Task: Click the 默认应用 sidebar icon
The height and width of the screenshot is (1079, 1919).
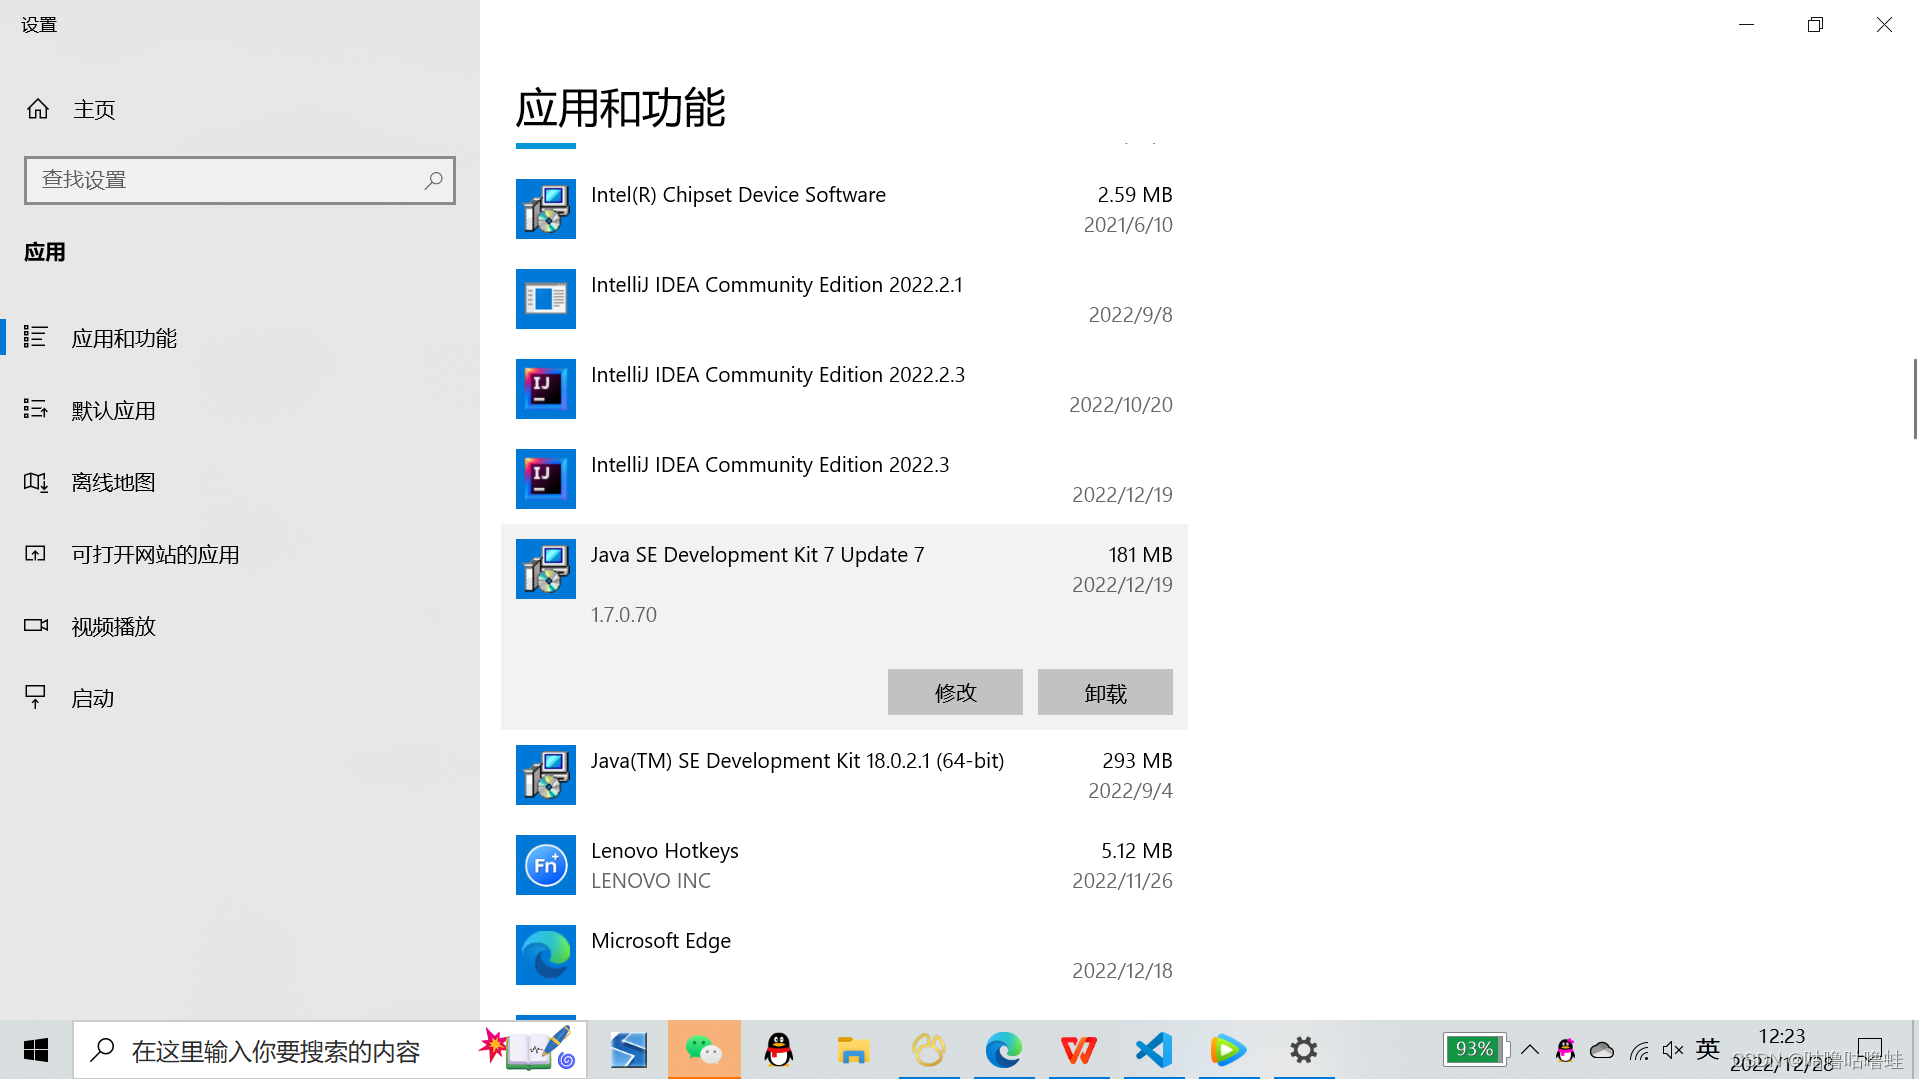Action: pyautogui.click(x=36, y=409)
